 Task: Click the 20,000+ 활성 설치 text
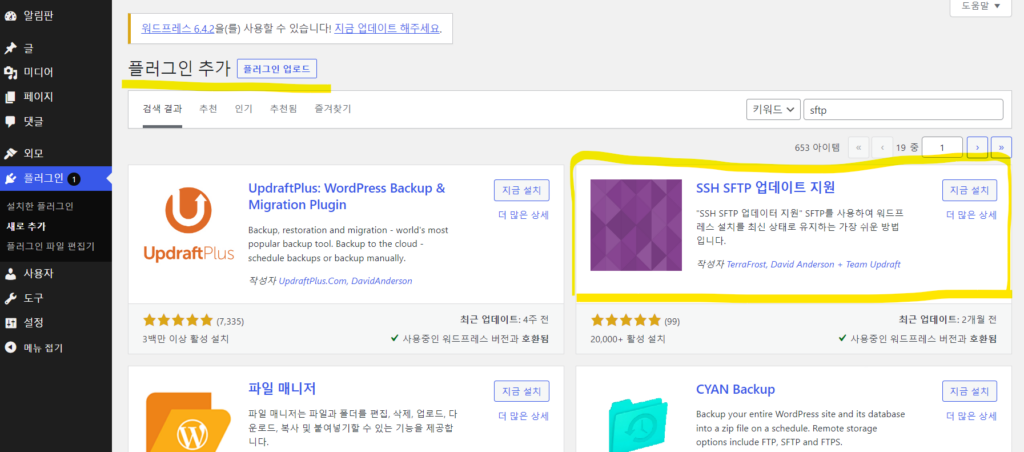(x=628, y=339)
